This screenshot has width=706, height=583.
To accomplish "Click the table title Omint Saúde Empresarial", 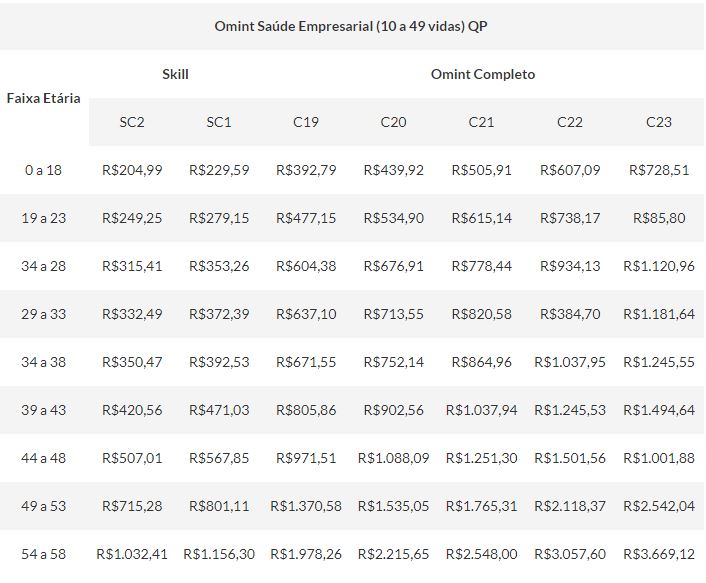I will [352, 26].
